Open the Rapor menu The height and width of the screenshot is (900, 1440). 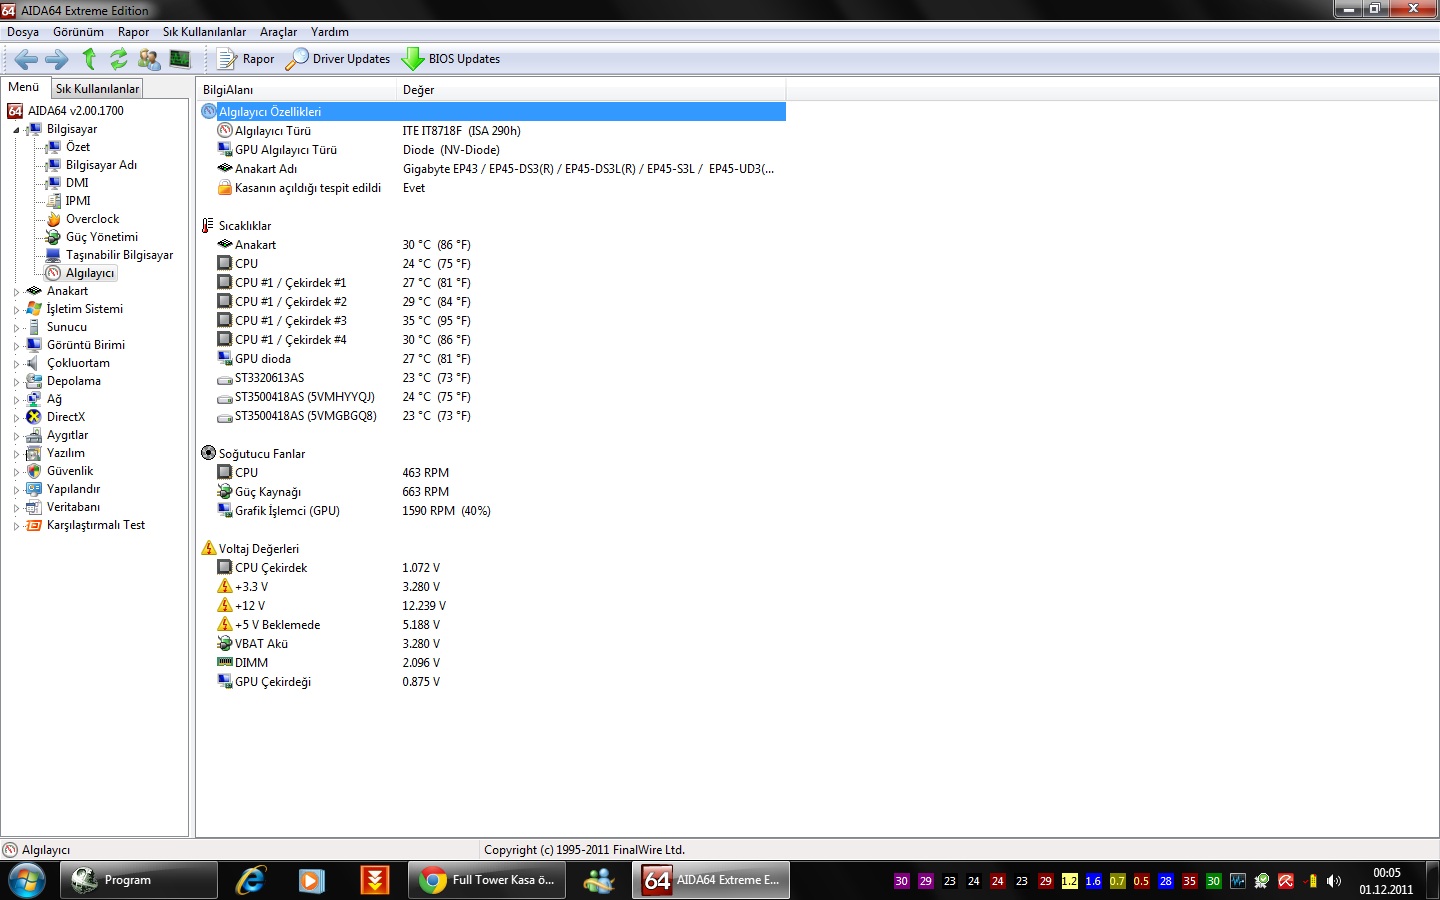(133, 32)
